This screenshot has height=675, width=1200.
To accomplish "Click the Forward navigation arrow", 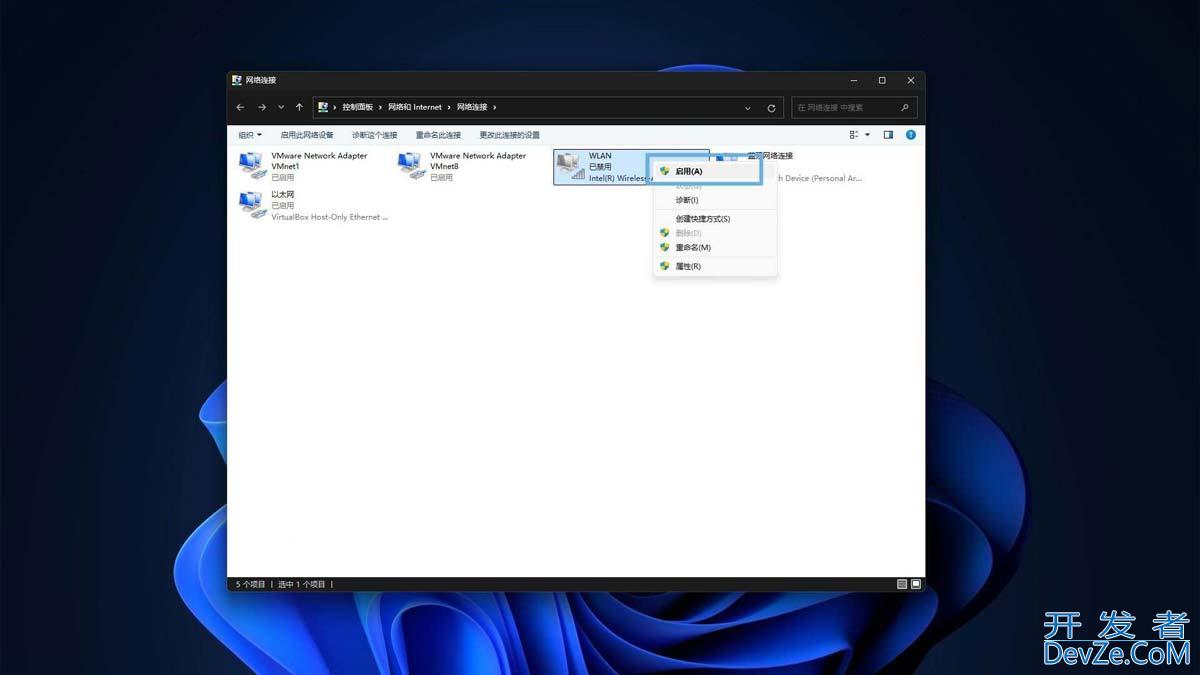I will pos(262,107).
